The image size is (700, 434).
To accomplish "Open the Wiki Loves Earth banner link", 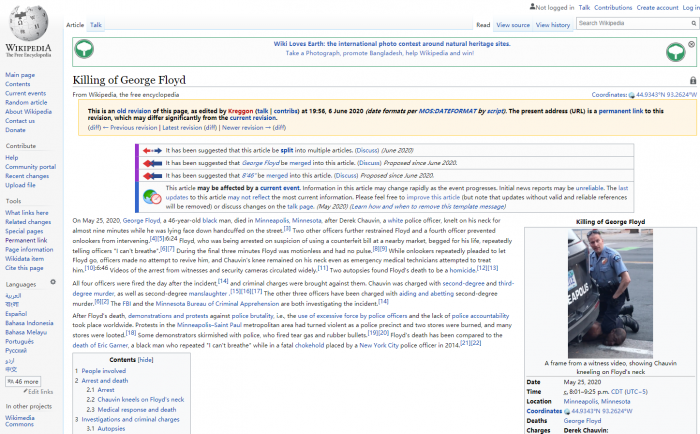I will (392, 44).
